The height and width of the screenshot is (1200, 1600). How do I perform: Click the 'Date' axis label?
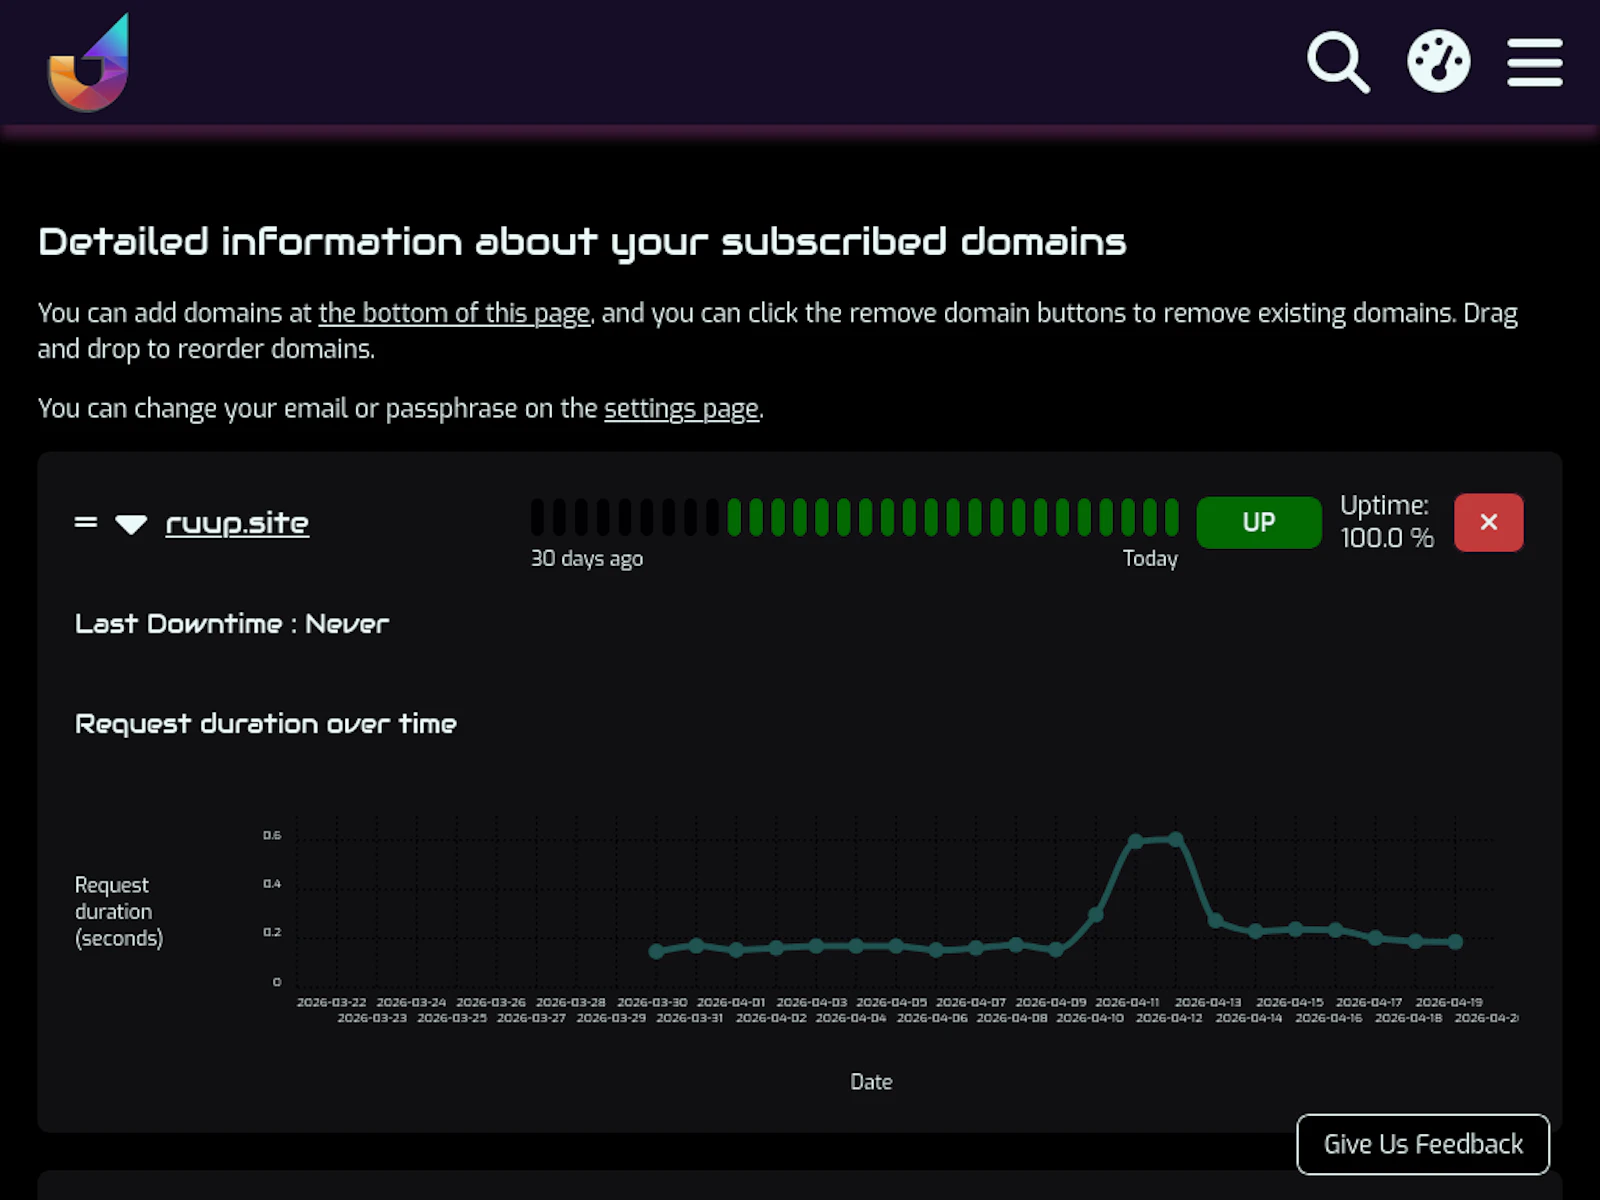point(871,1082)
